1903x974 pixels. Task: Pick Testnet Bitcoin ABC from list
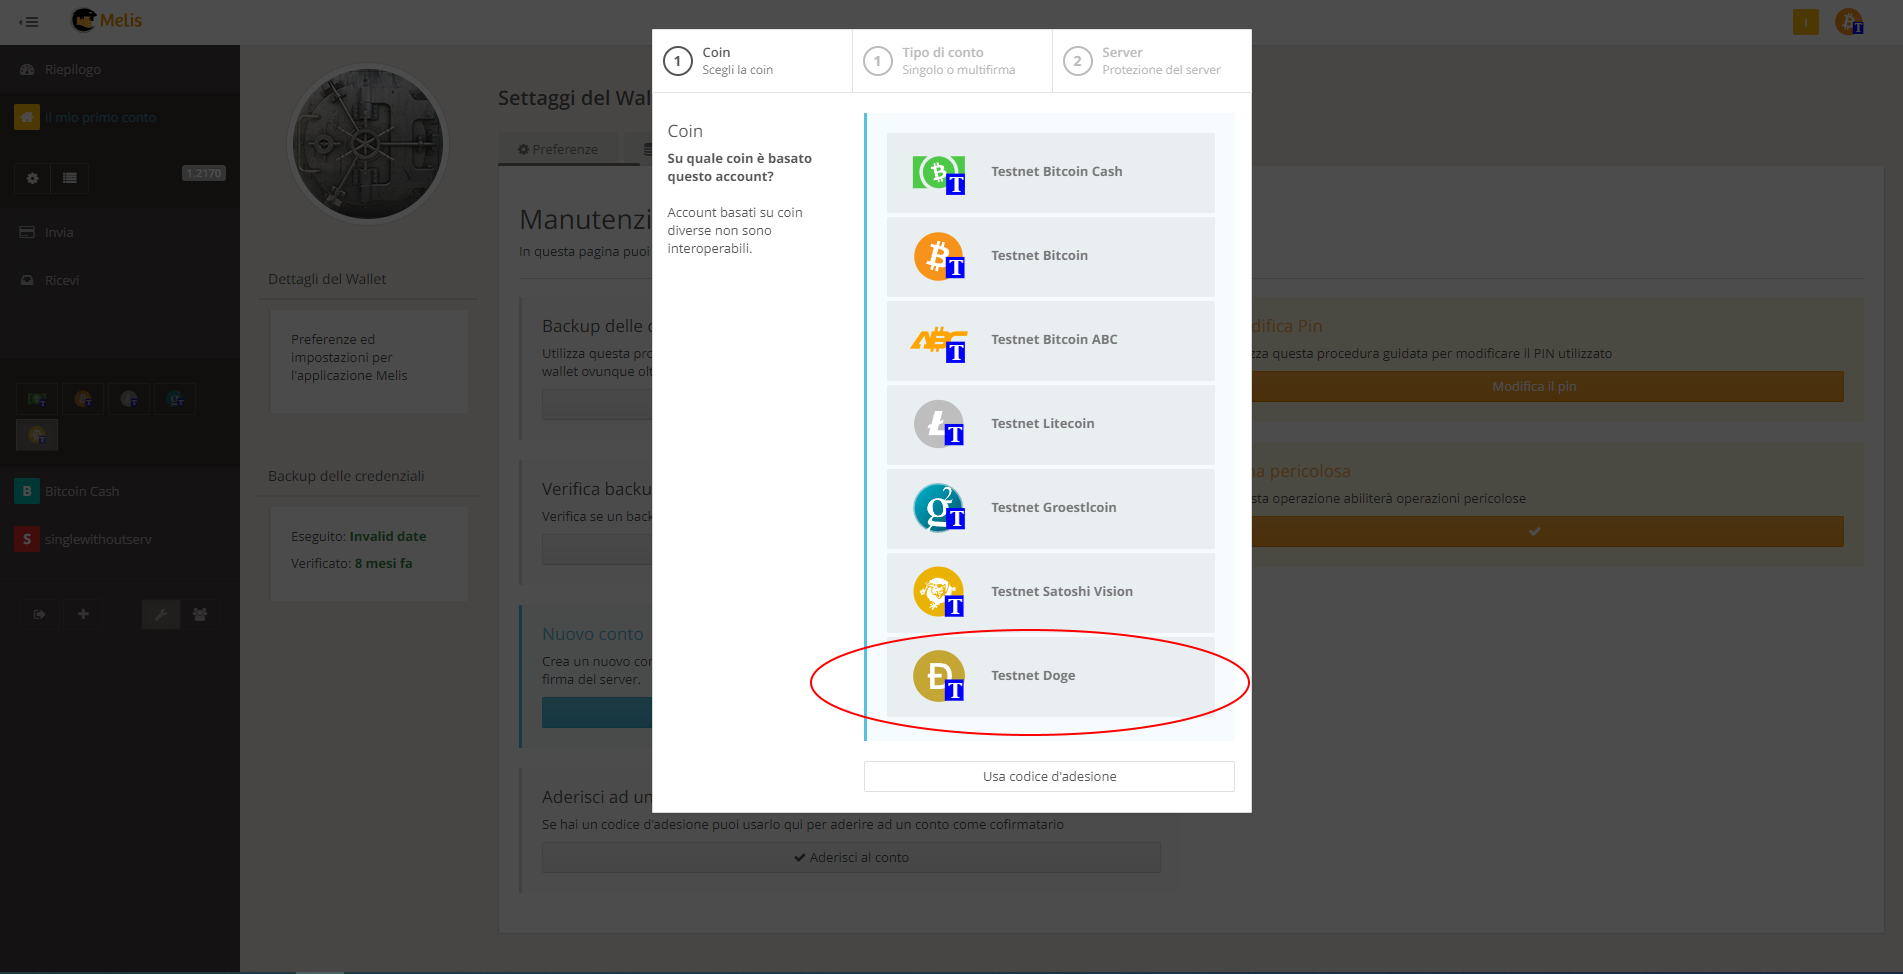[x=1050, y=340]
